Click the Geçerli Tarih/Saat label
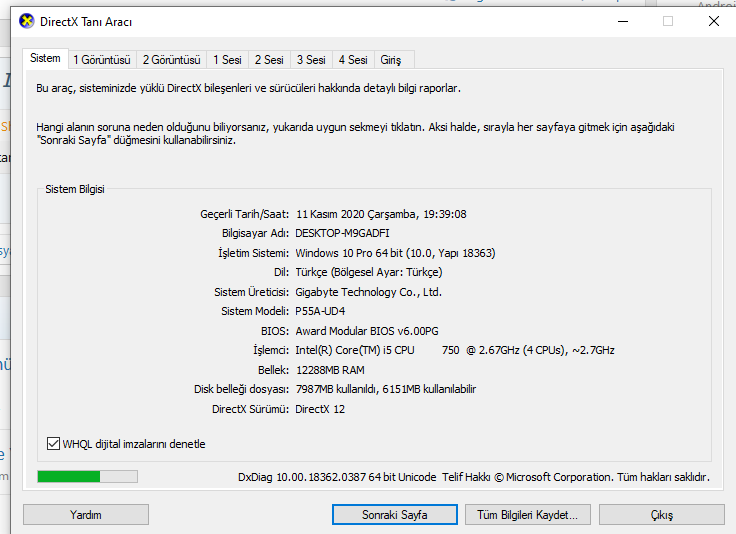 pyautogui.click(x=245, y=214)
